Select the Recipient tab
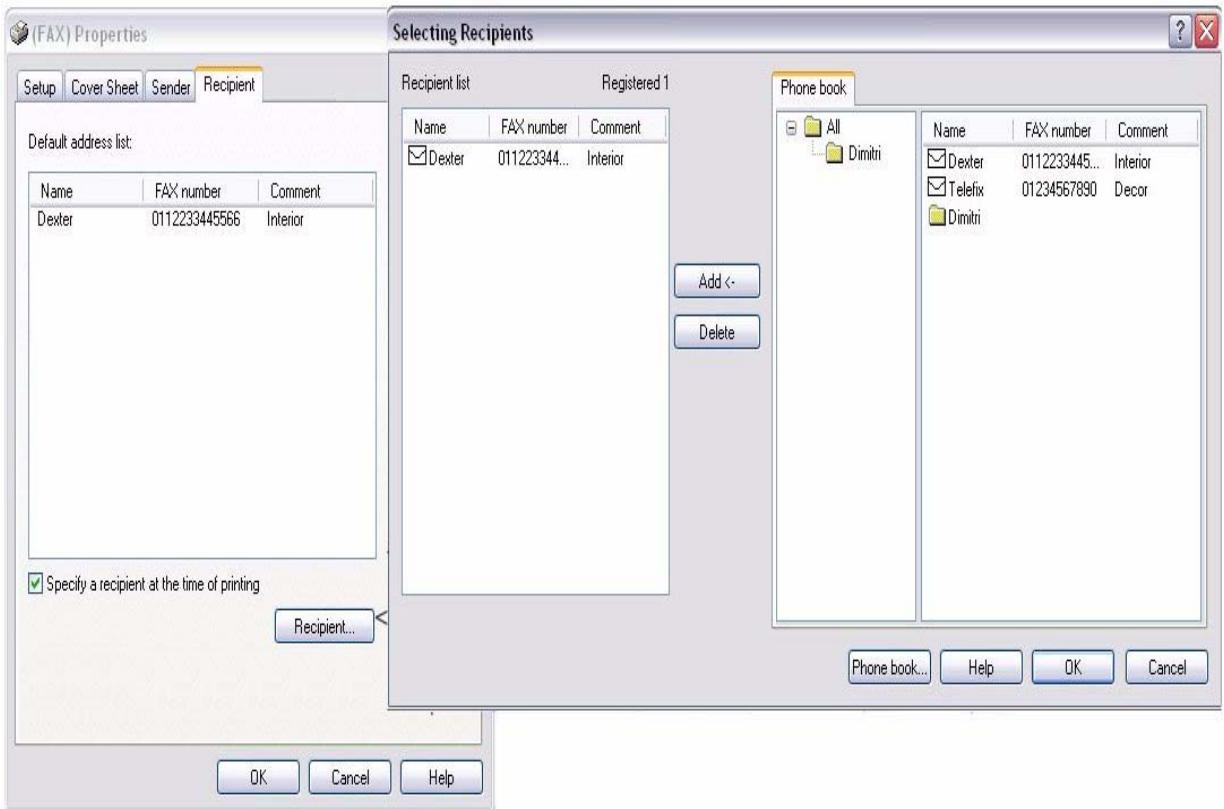The image size is (1224, 809). click(x=228, y=86)
